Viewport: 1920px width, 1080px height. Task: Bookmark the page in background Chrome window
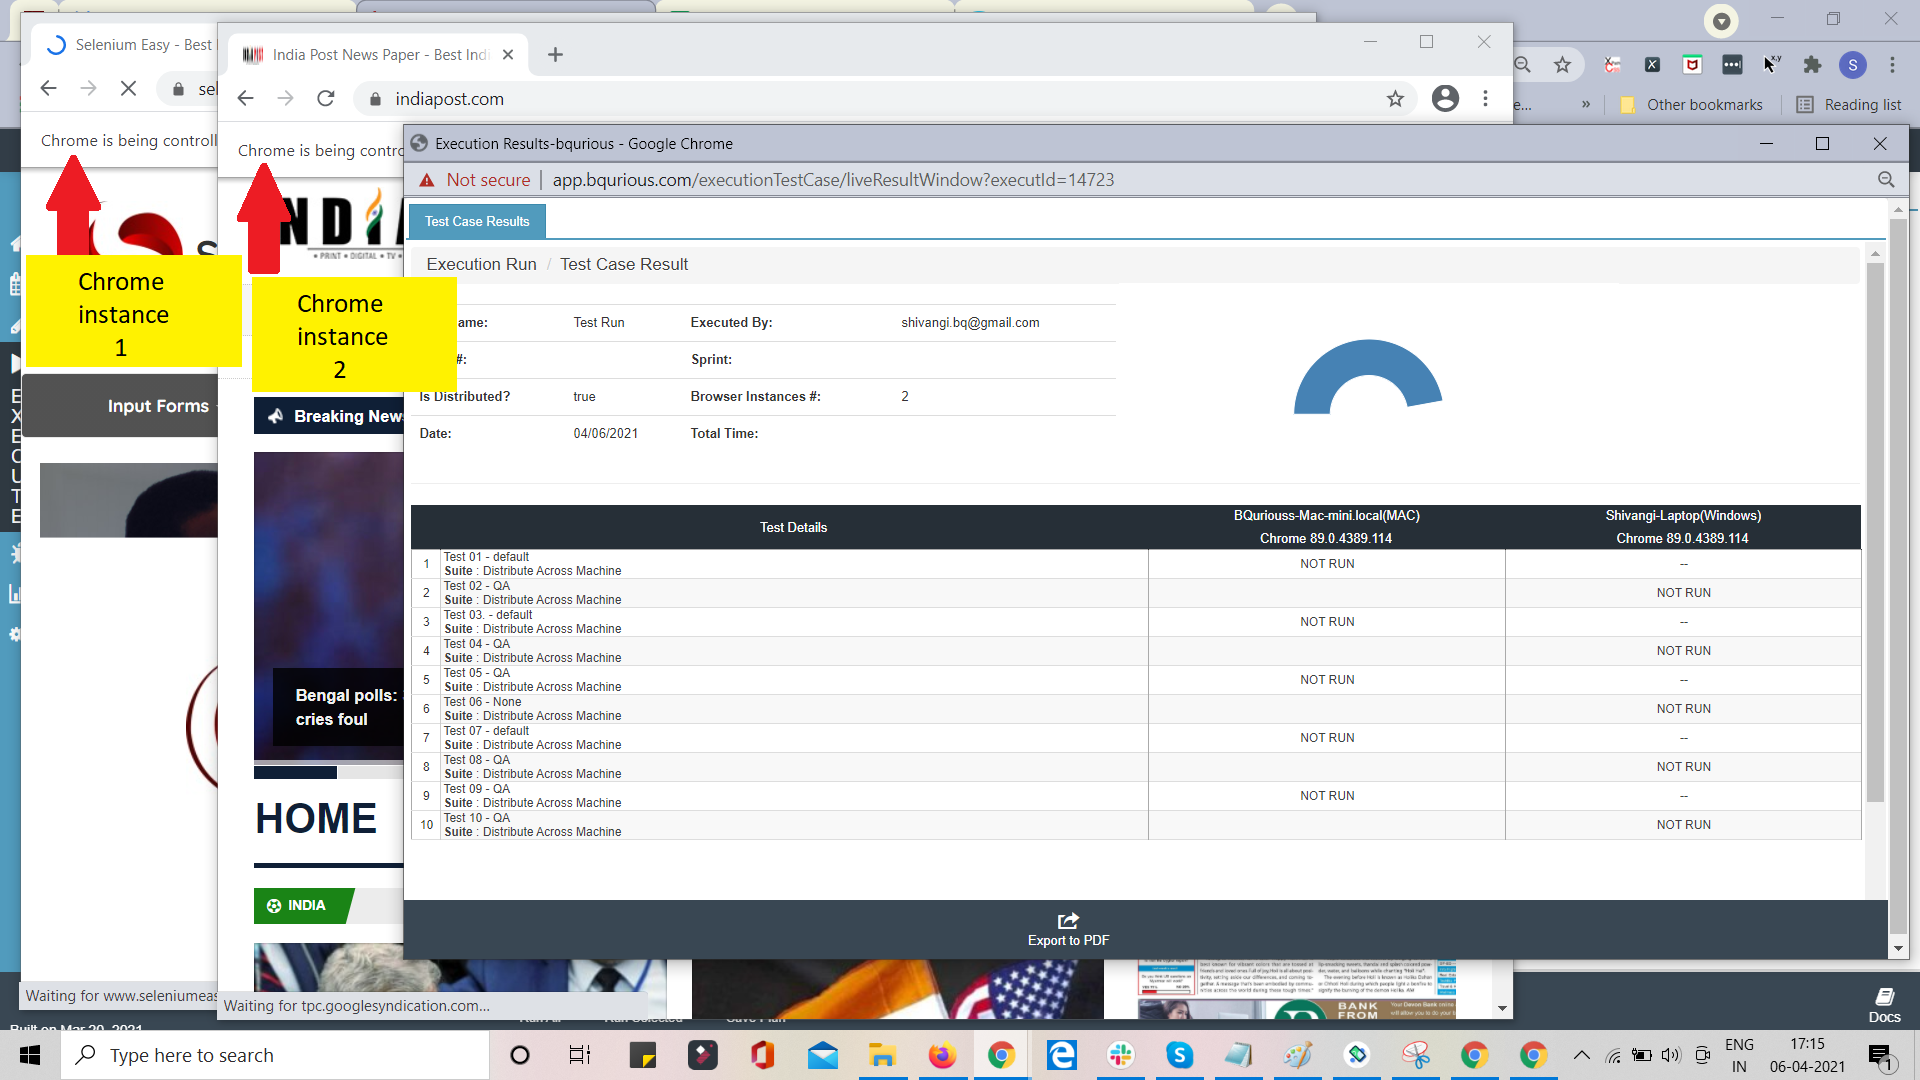pyautogui.click(x=1562, y=65)
